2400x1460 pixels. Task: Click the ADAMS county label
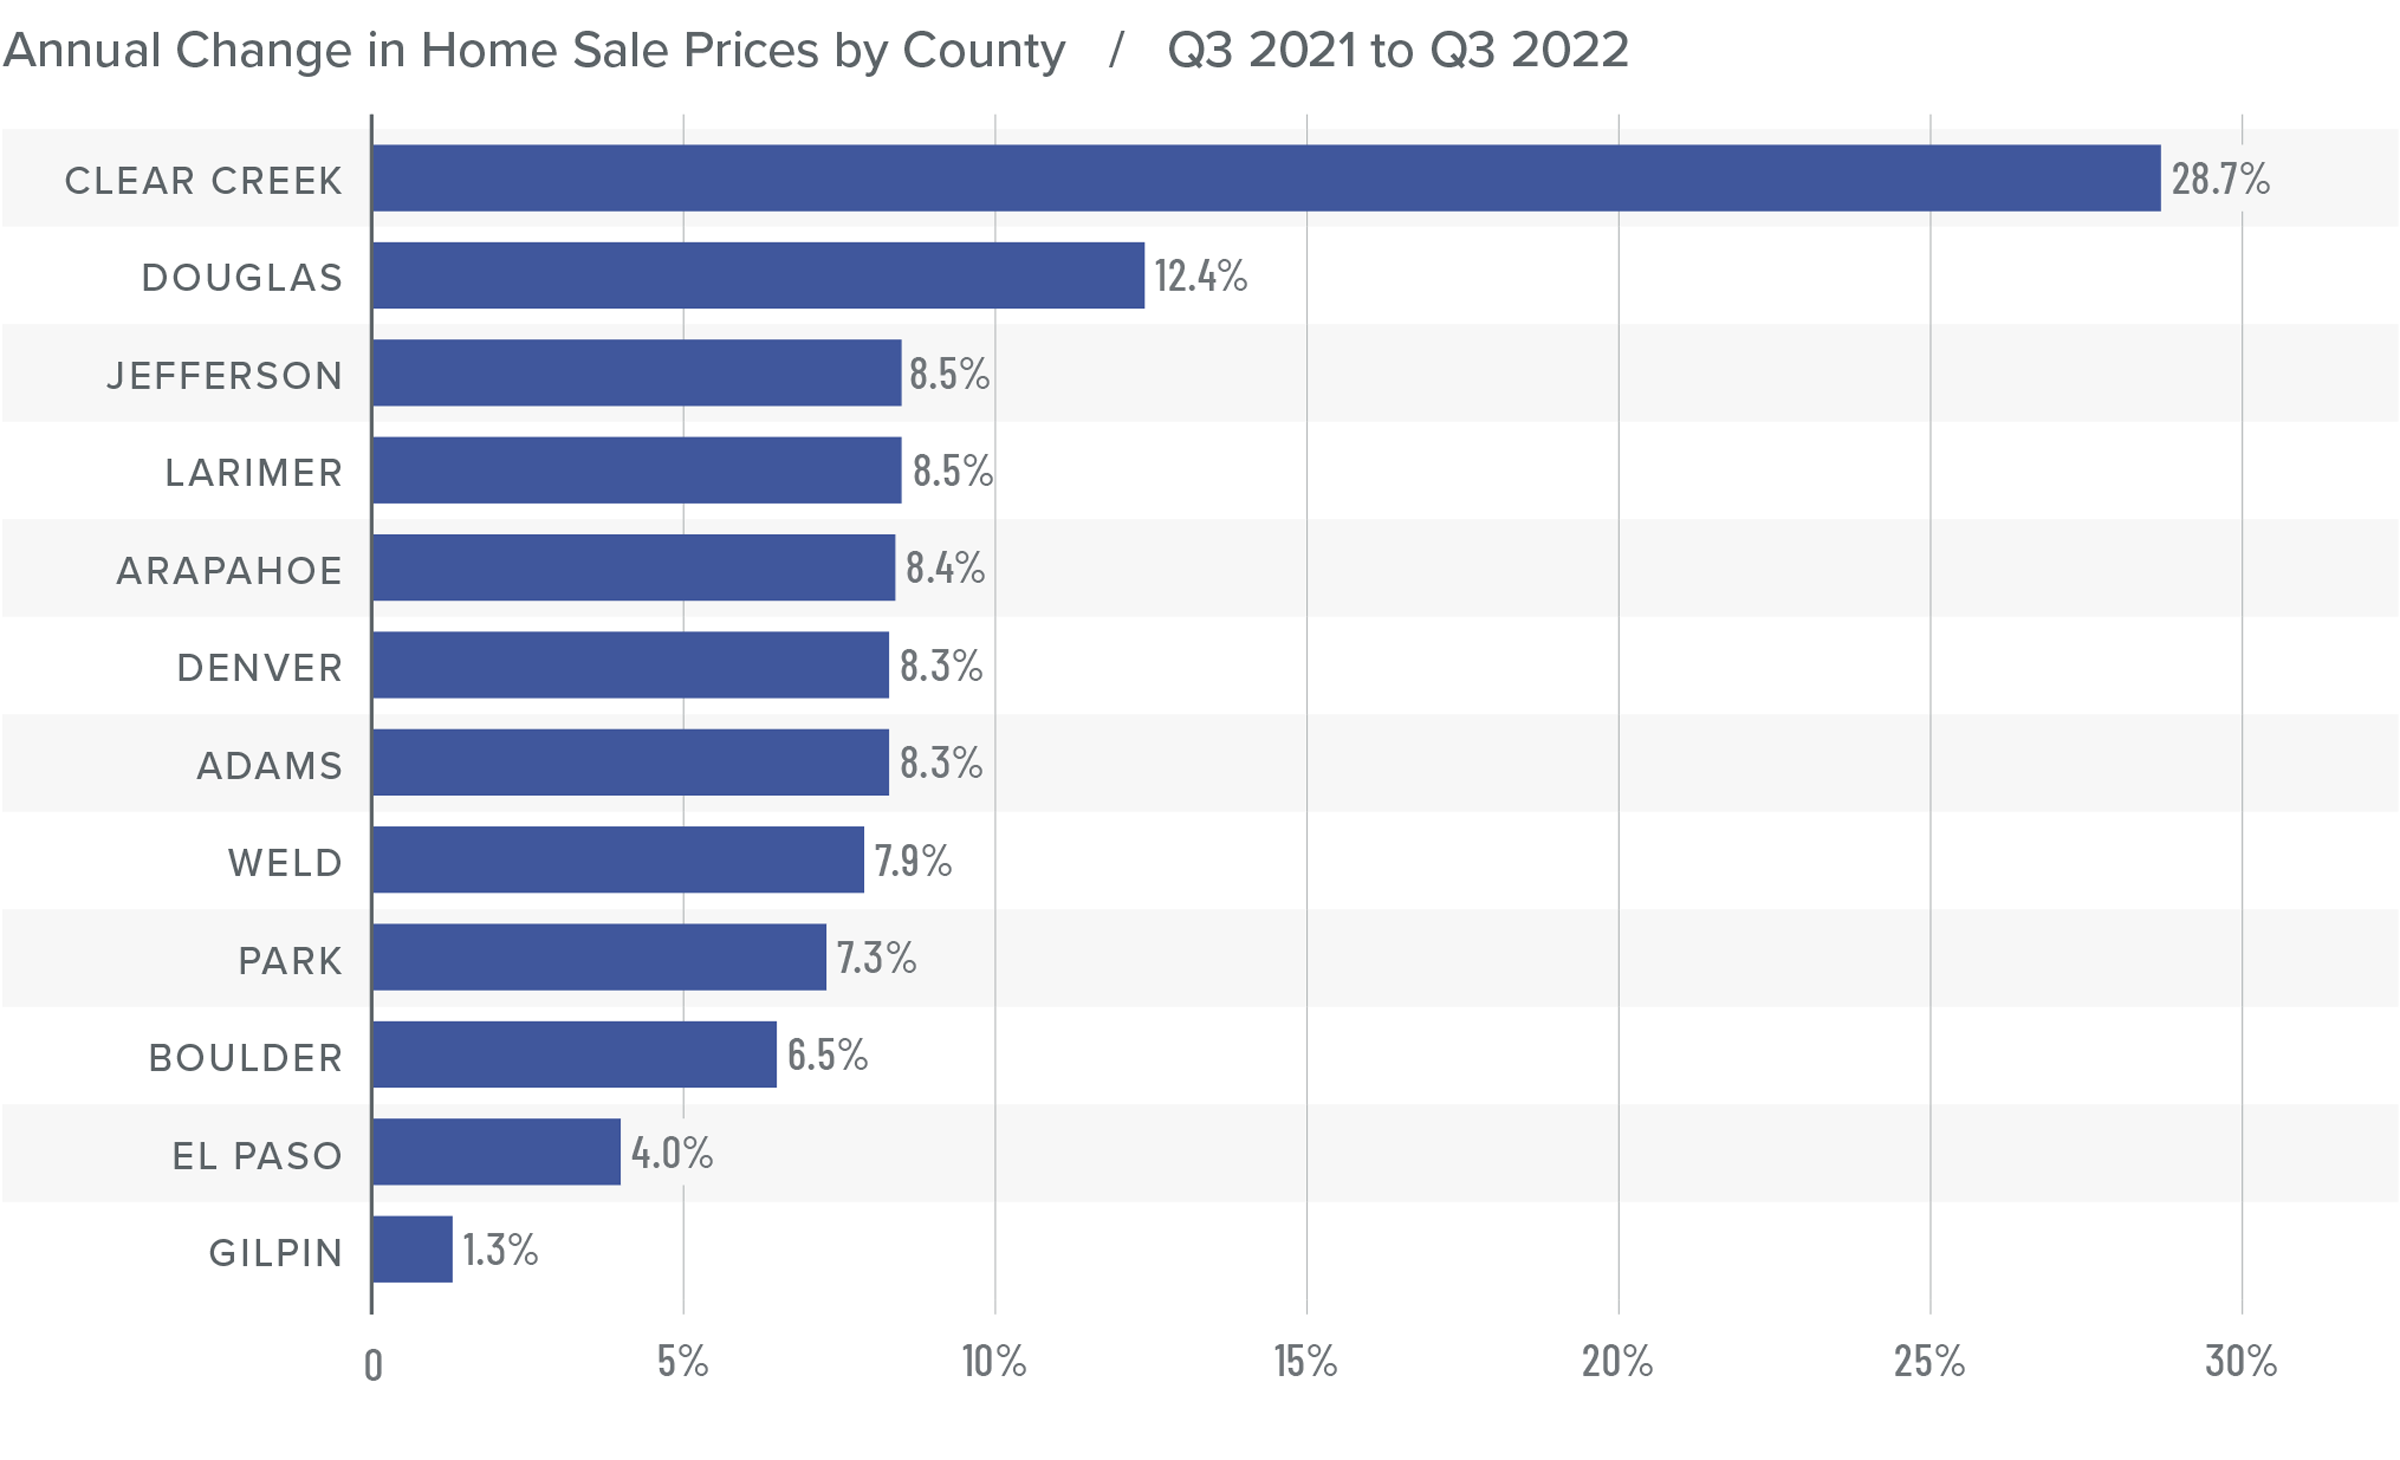[x=270, y=766]
